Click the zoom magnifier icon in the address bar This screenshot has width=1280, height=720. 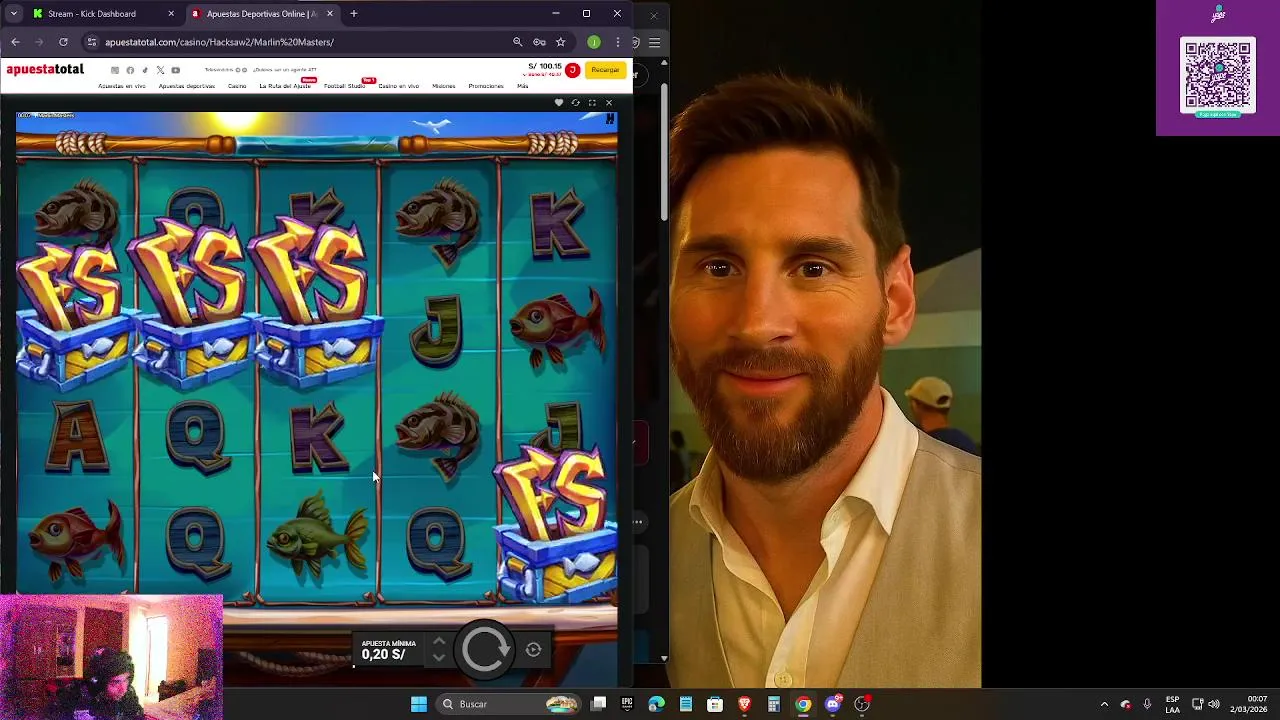pos(518,42)
